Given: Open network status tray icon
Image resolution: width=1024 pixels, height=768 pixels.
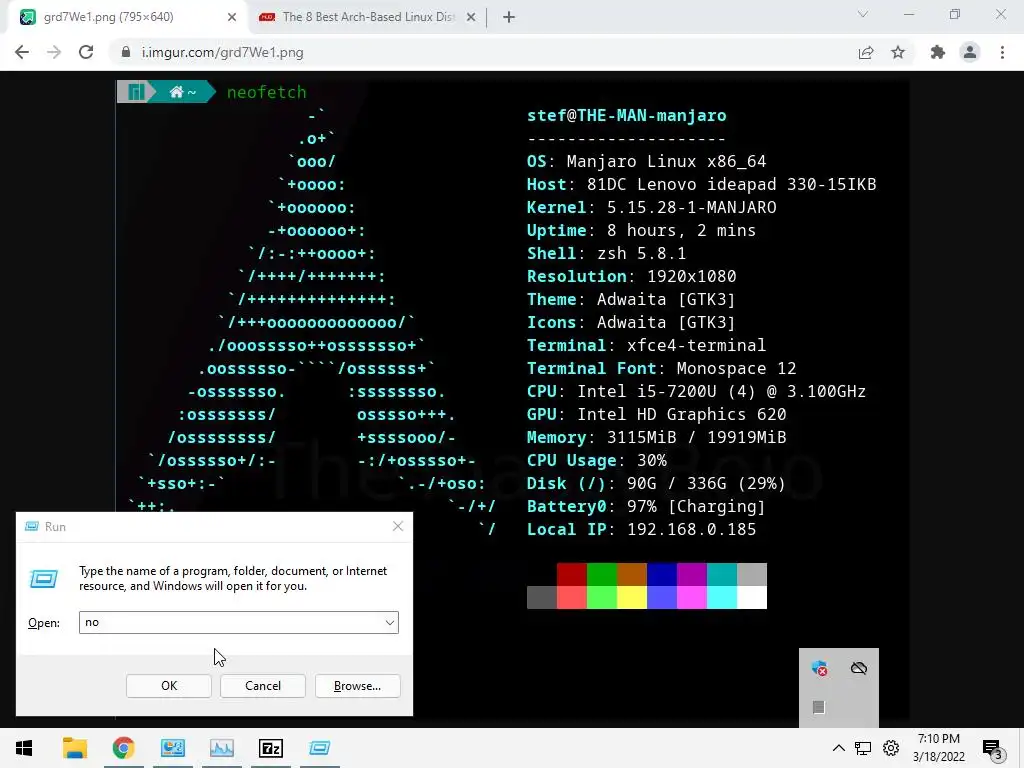Looking at the screenshot, I should pos(863,748).
